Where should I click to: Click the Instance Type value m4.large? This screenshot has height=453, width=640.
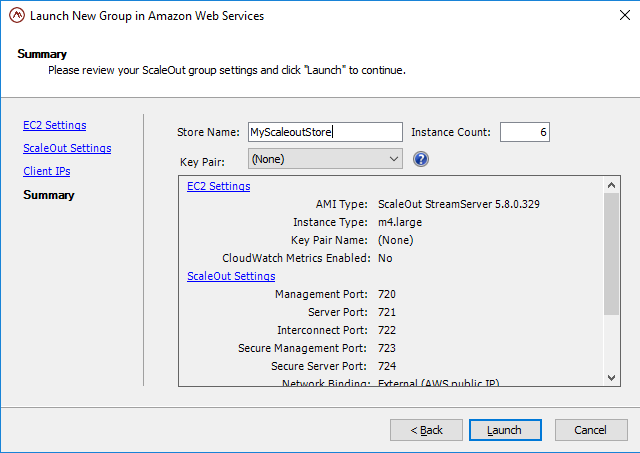point(400,222)
